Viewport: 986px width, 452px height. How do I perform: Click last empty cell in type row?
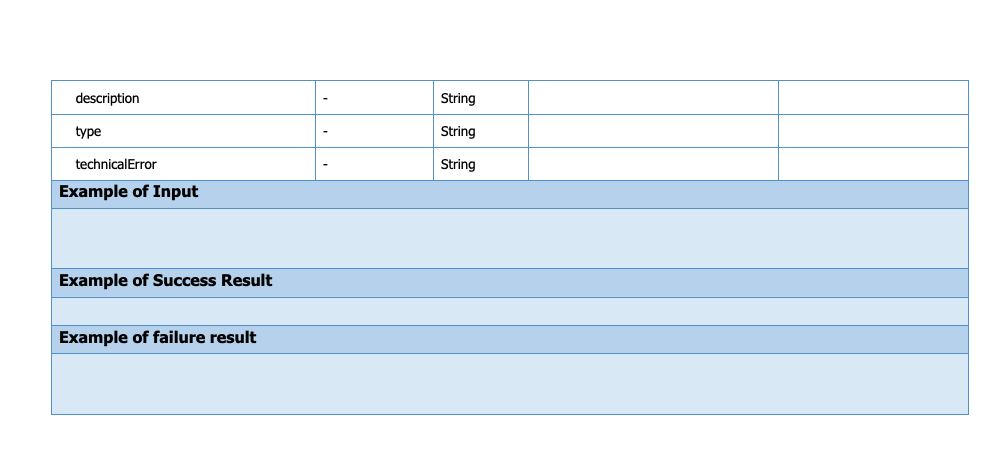872,131
